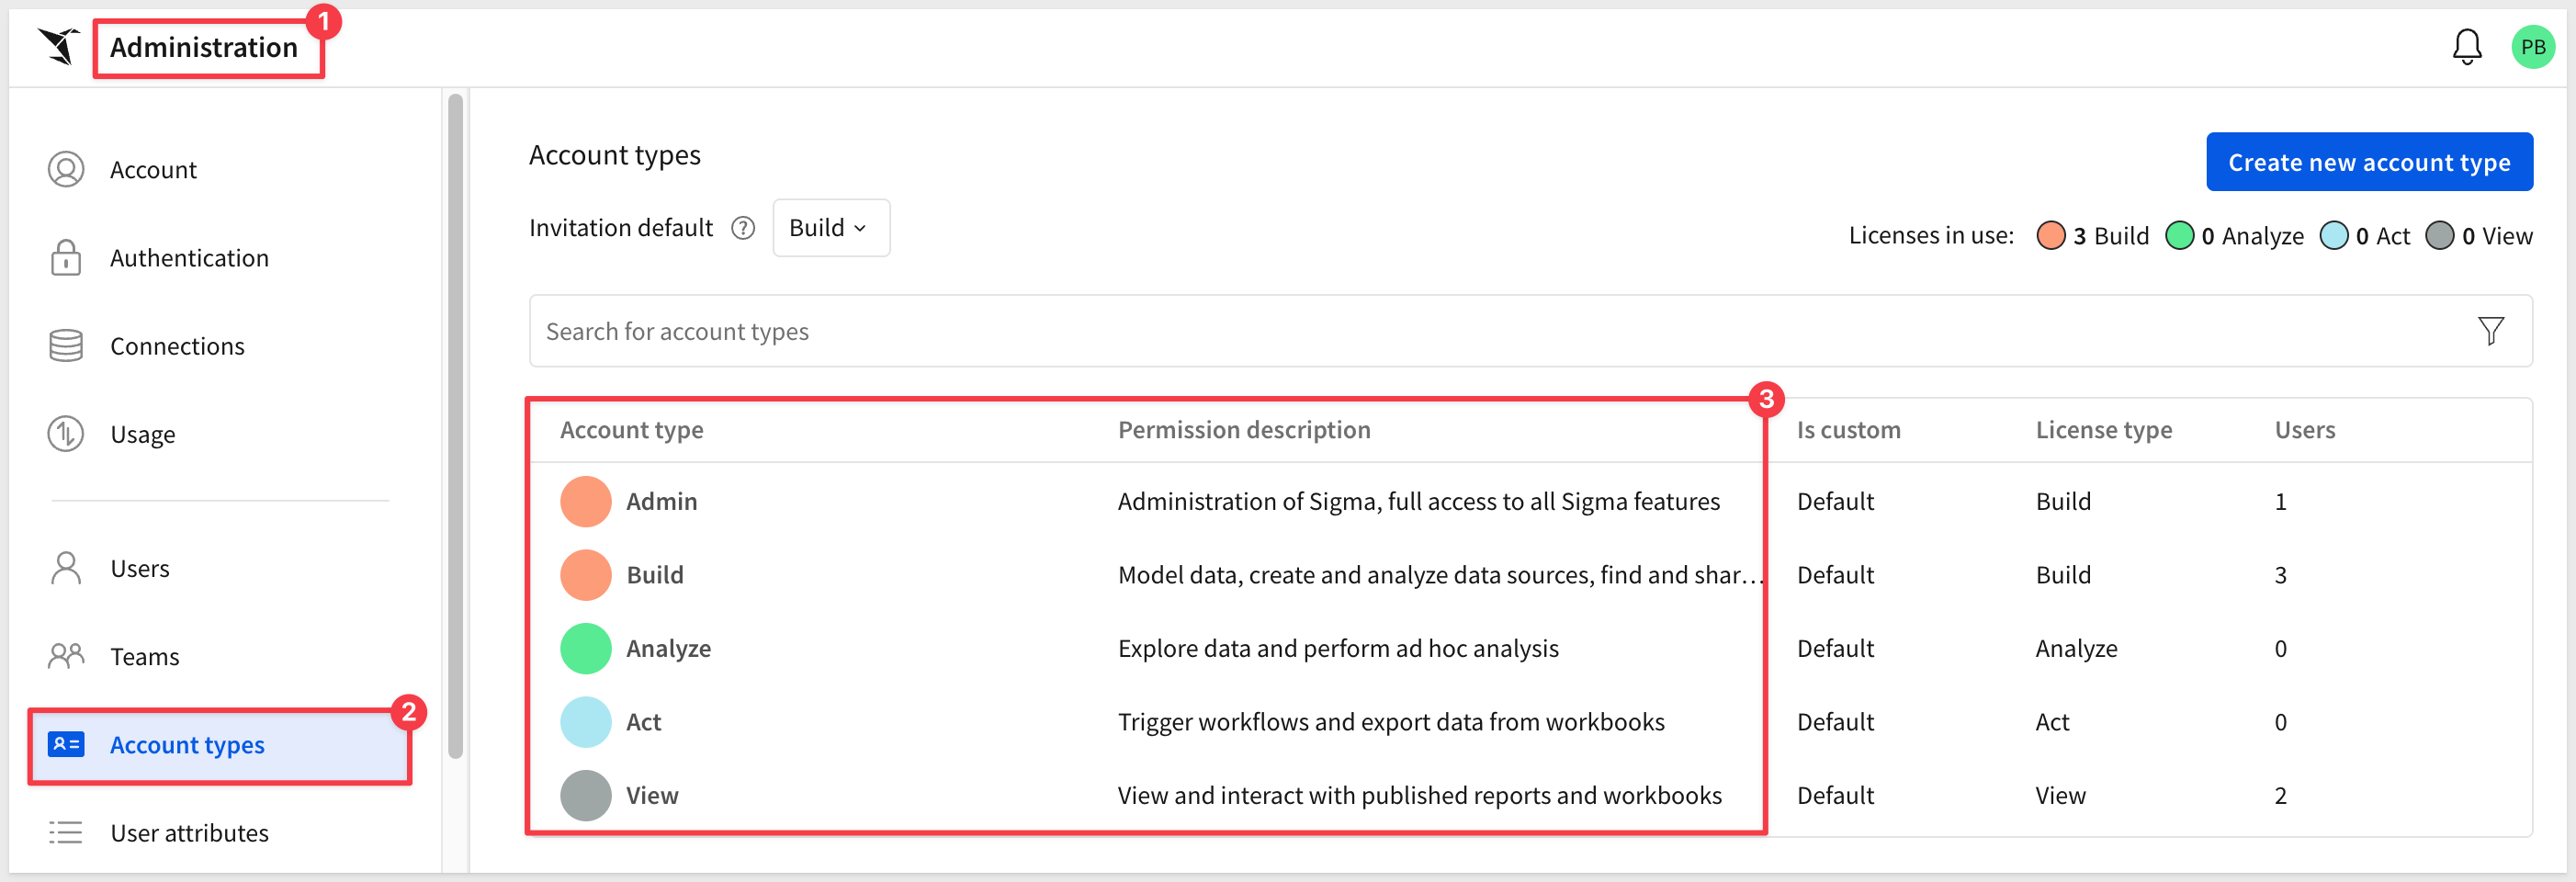Click the 'Invitation default' label
This screenshot has width=2576, height=882.
click(x=621, y=228)
